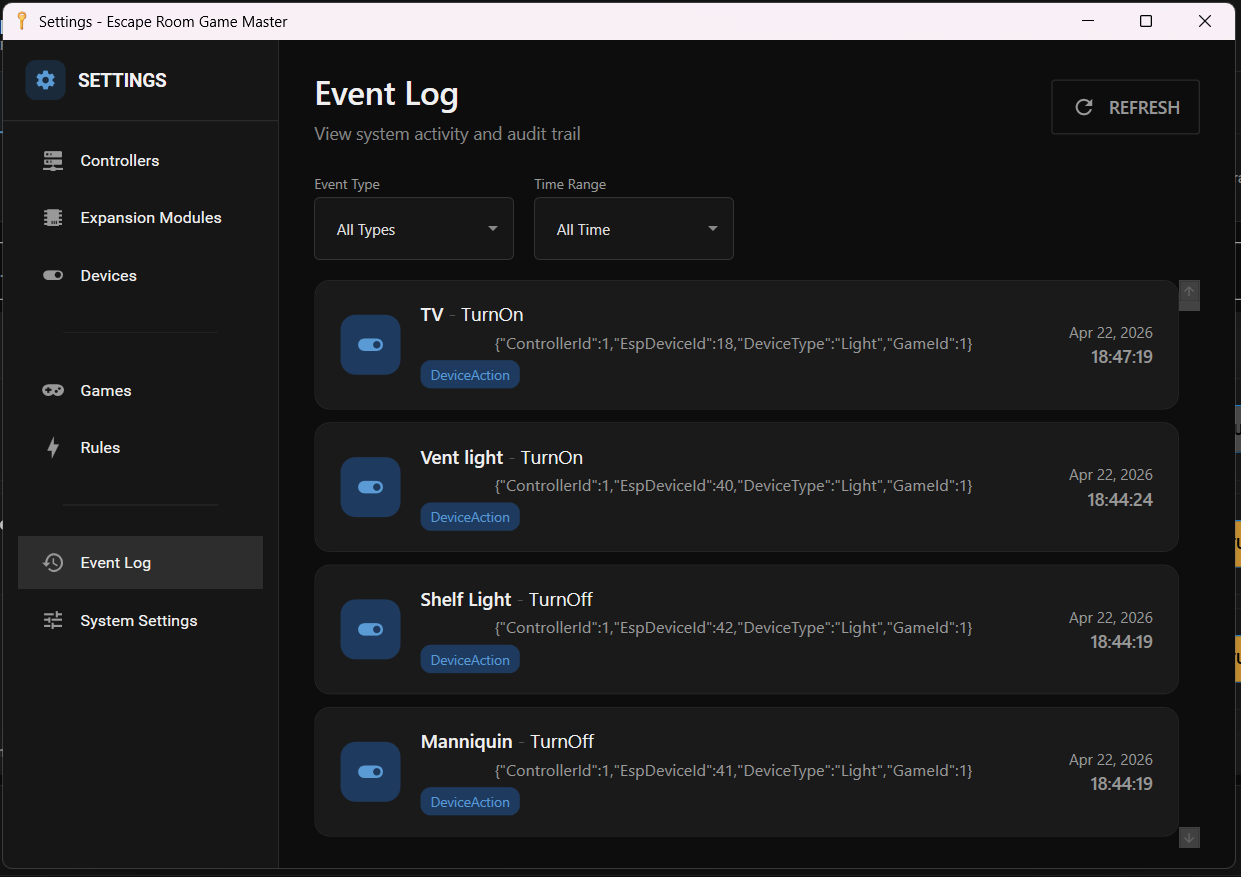Select Event Log in the sidebar
The width and height of the screenshot is (1241, 877).
pos(140,563)
